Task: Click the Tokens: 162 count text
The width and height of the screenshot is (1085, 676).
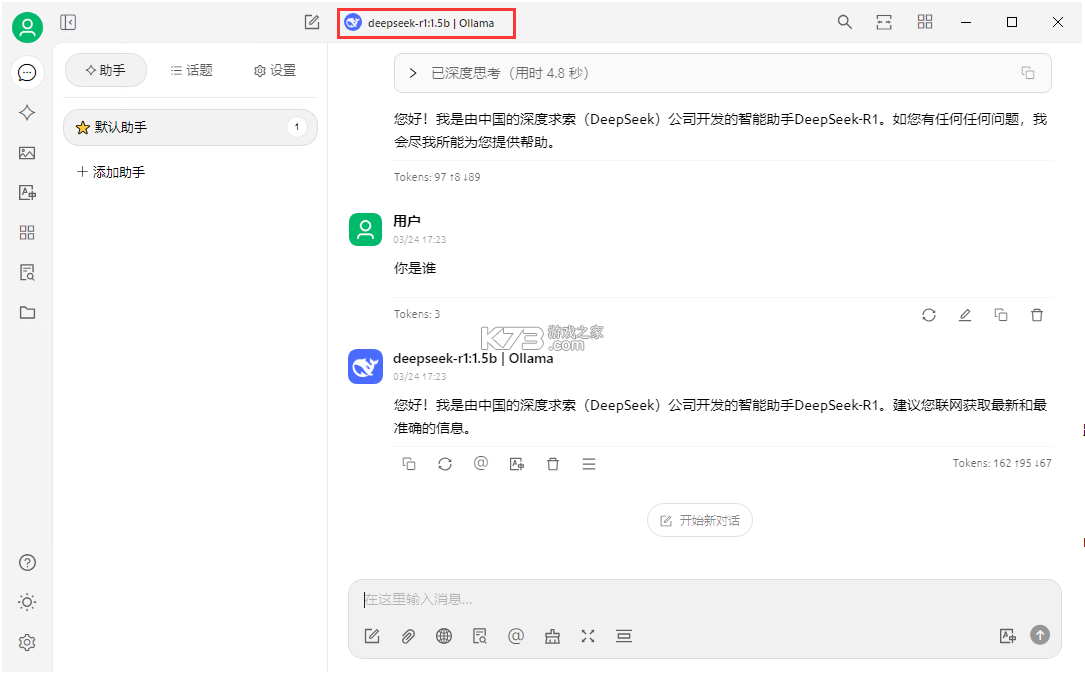Action: click(x=1002, y=463)
